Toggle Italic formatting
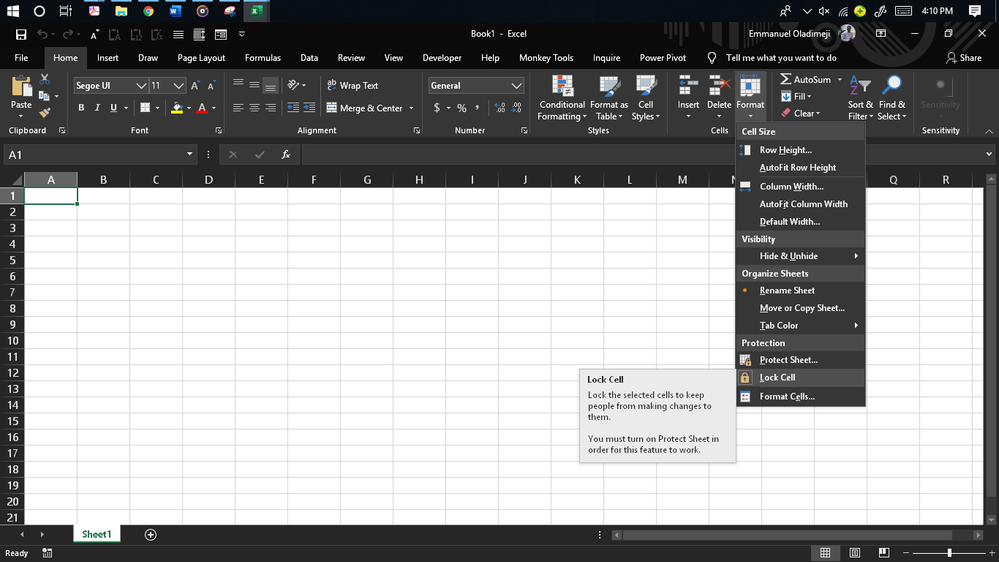This screenshot has width=999, height=562. point(97,108)
